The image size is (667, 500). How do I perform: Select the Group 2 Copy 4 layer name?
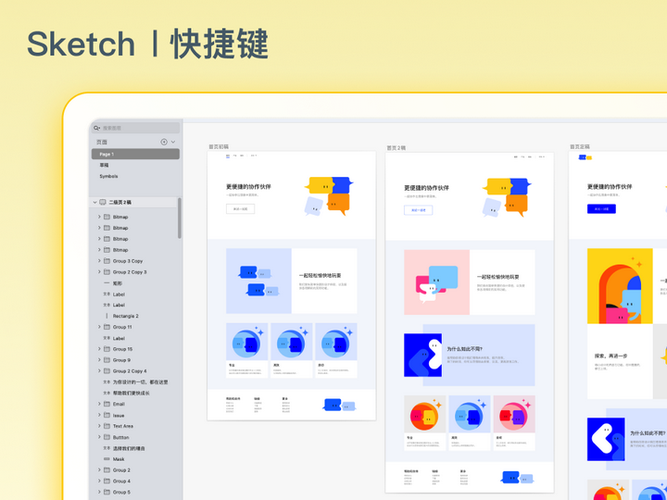[130, 371]
